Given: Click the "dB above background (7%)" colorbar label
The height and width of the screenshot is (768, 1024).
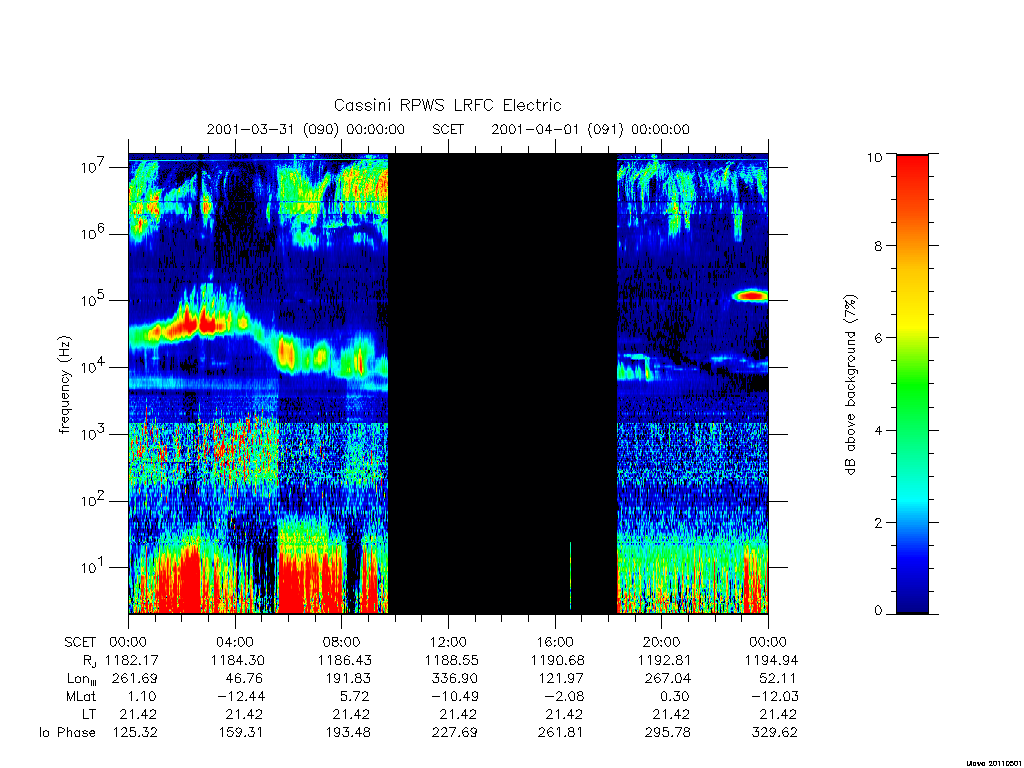Looking at the screenshot, I should 850,385.
